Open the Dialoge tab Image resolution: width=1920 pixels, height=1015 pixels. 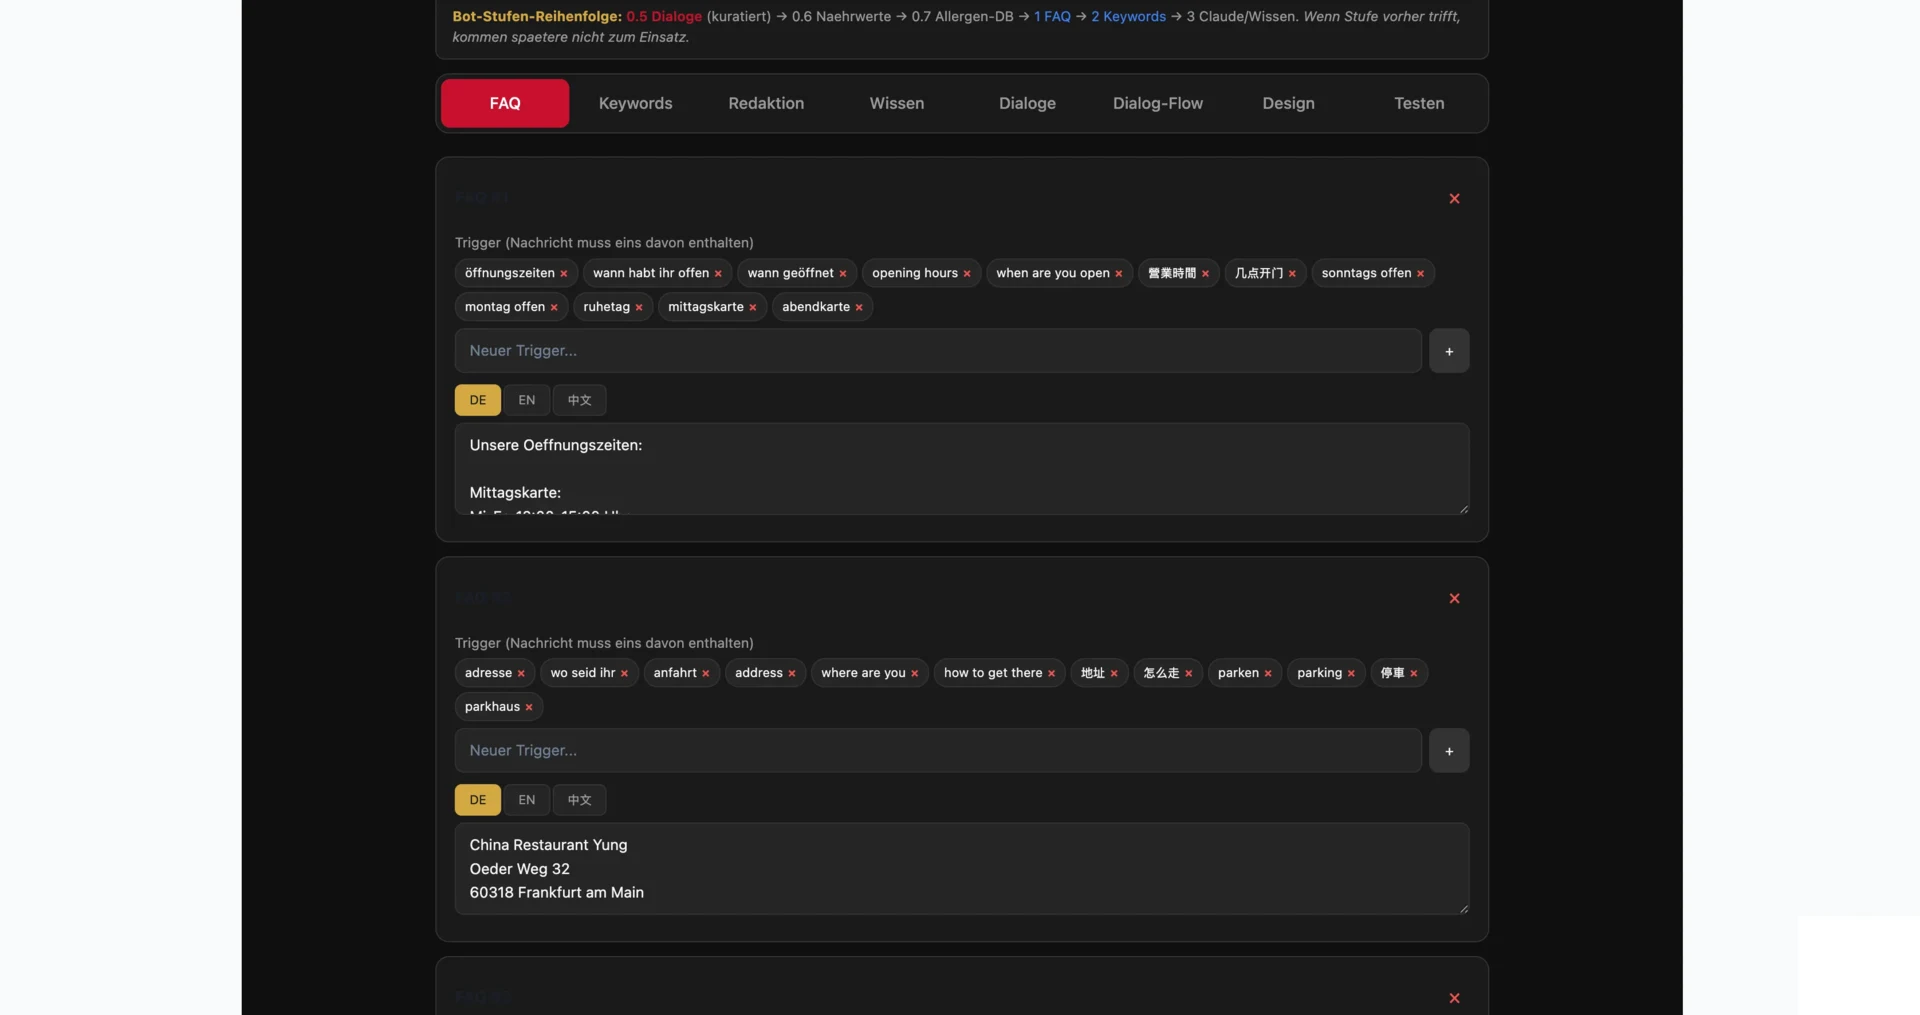[x=1027, y=103]
